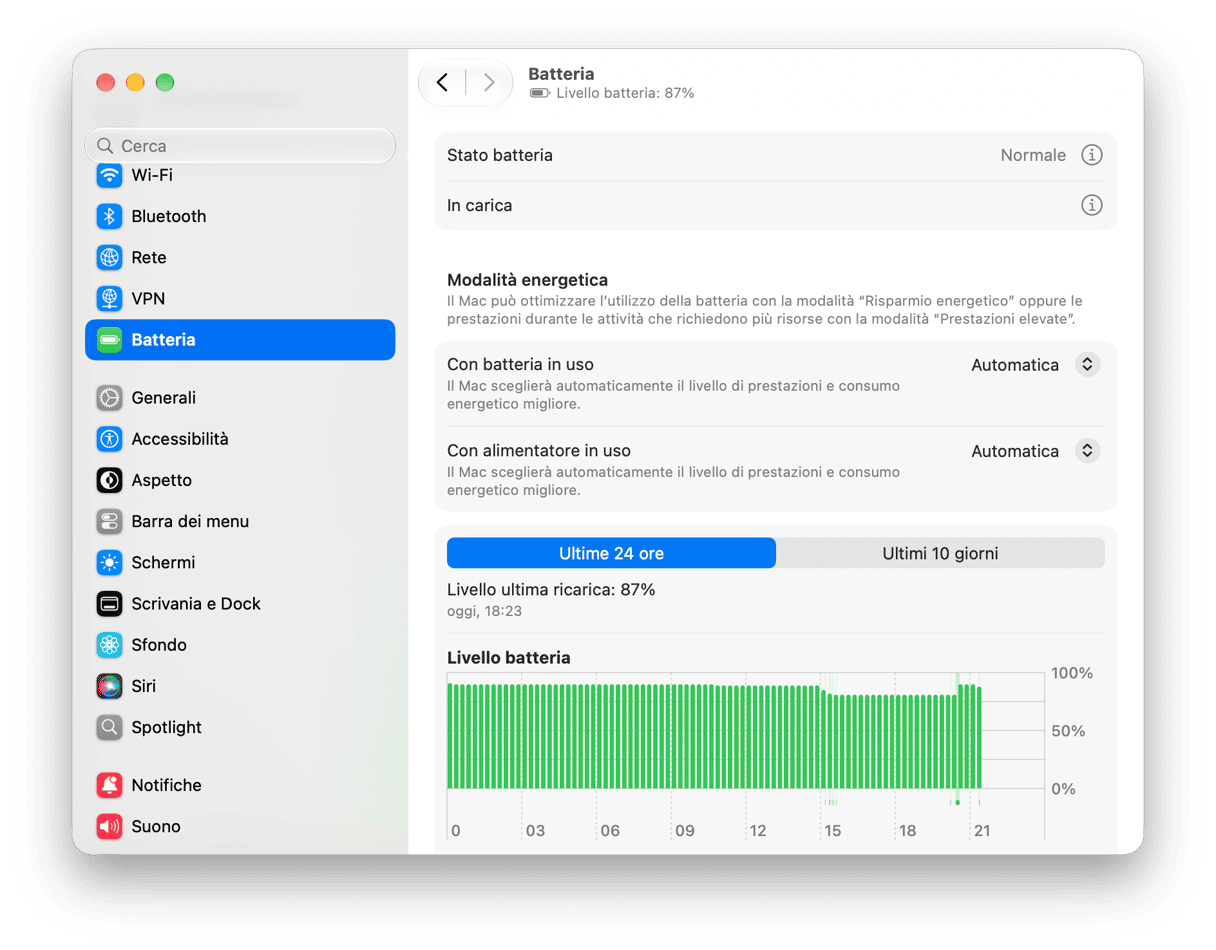Click the Batteria title in header

tap(561, 74)
